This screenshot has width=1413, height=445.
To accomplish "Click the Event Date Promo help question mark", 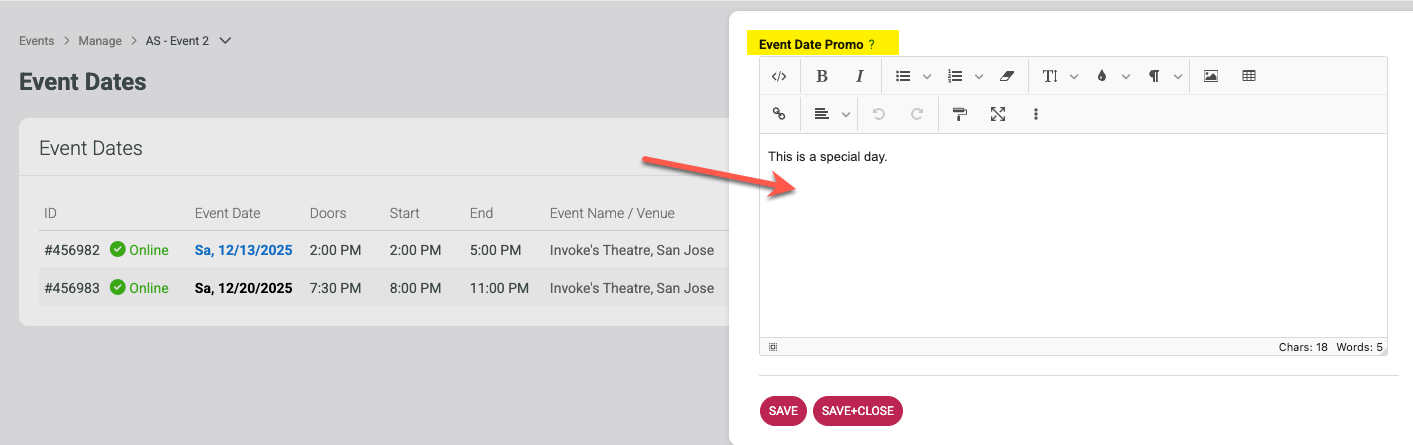I will pyautogui.click(x=871, y=45).
